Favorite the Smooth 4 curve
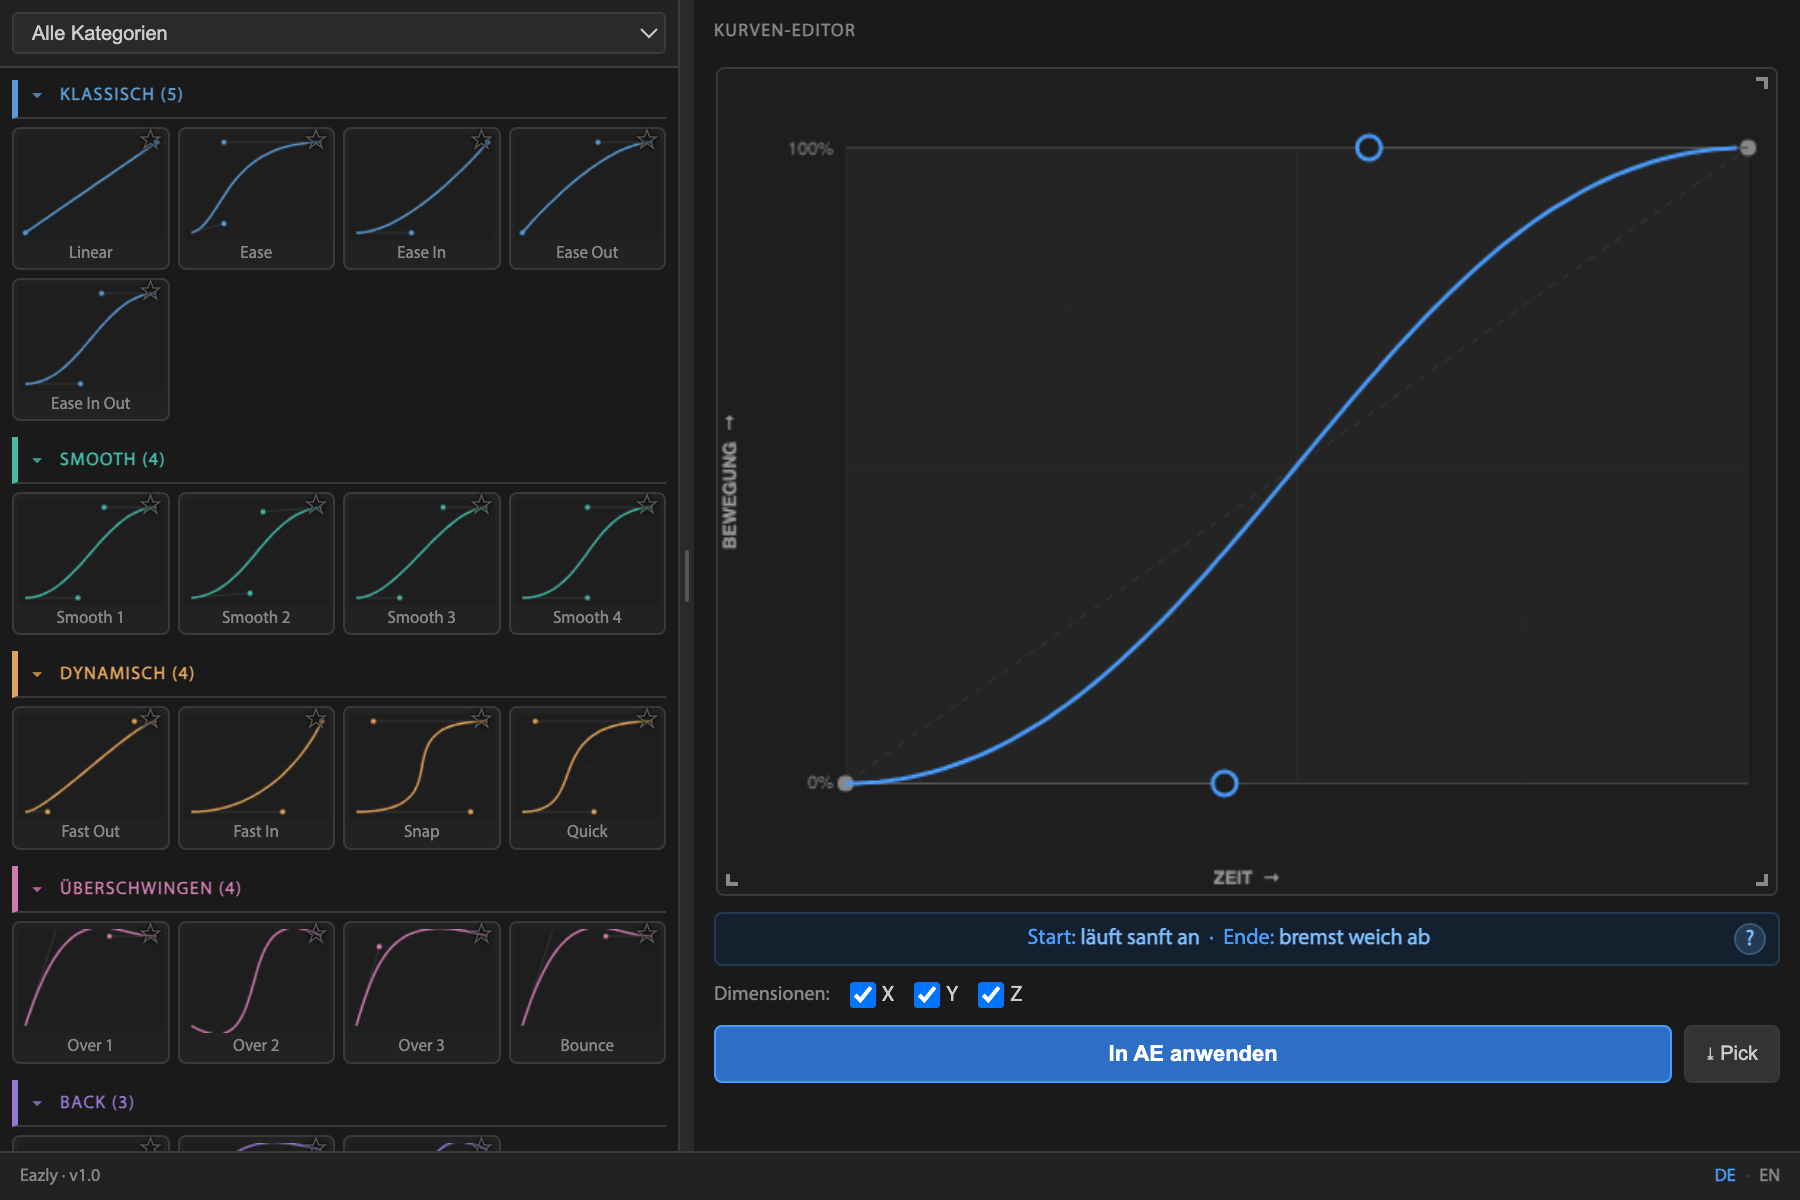 pos(647,504)
